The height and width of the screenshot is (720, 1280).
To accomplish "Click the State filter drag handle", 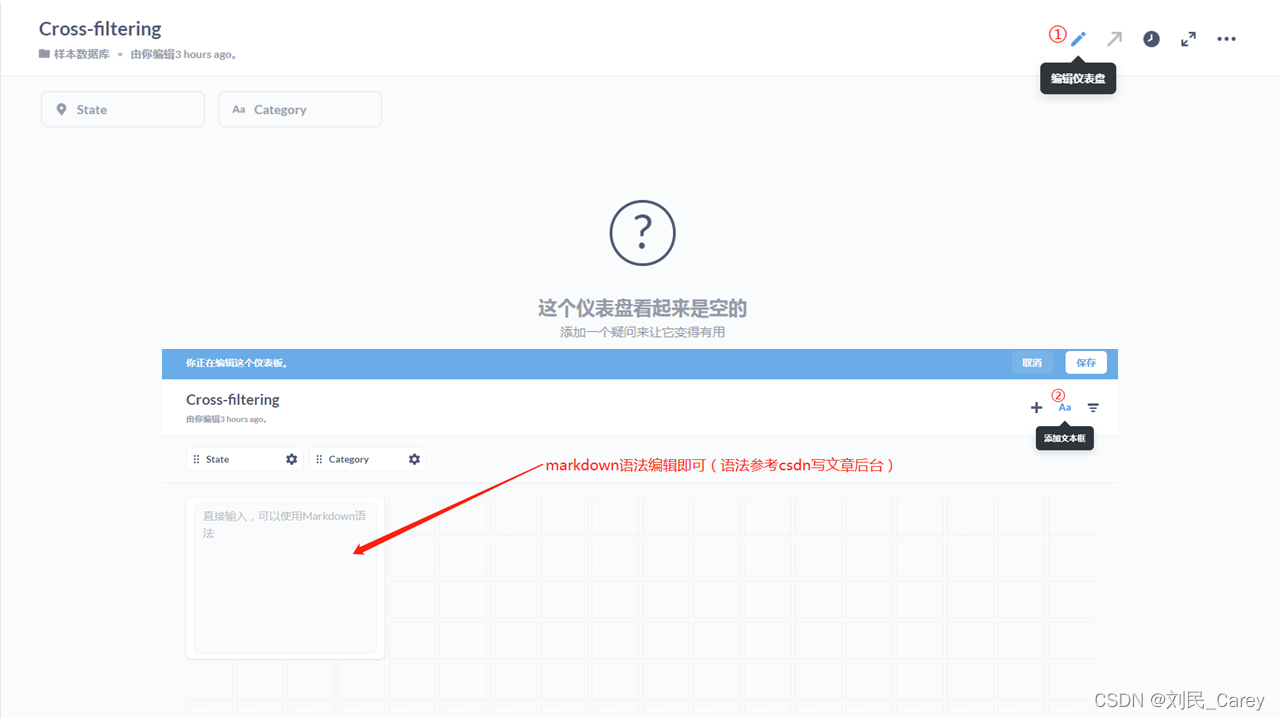I will [196, 459].
